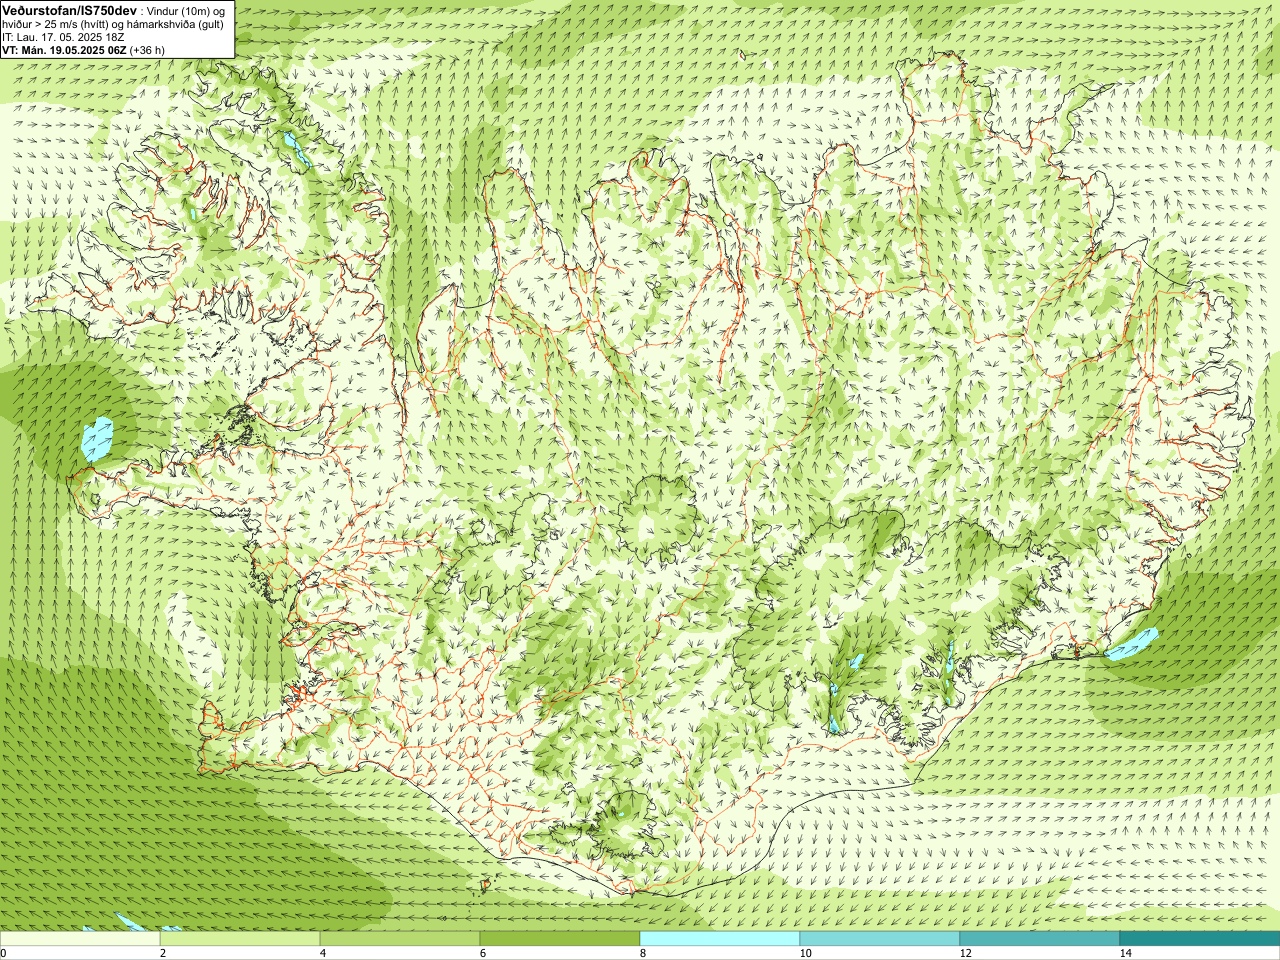
Task: Click the scale label '10'
Action: point(805,953)
